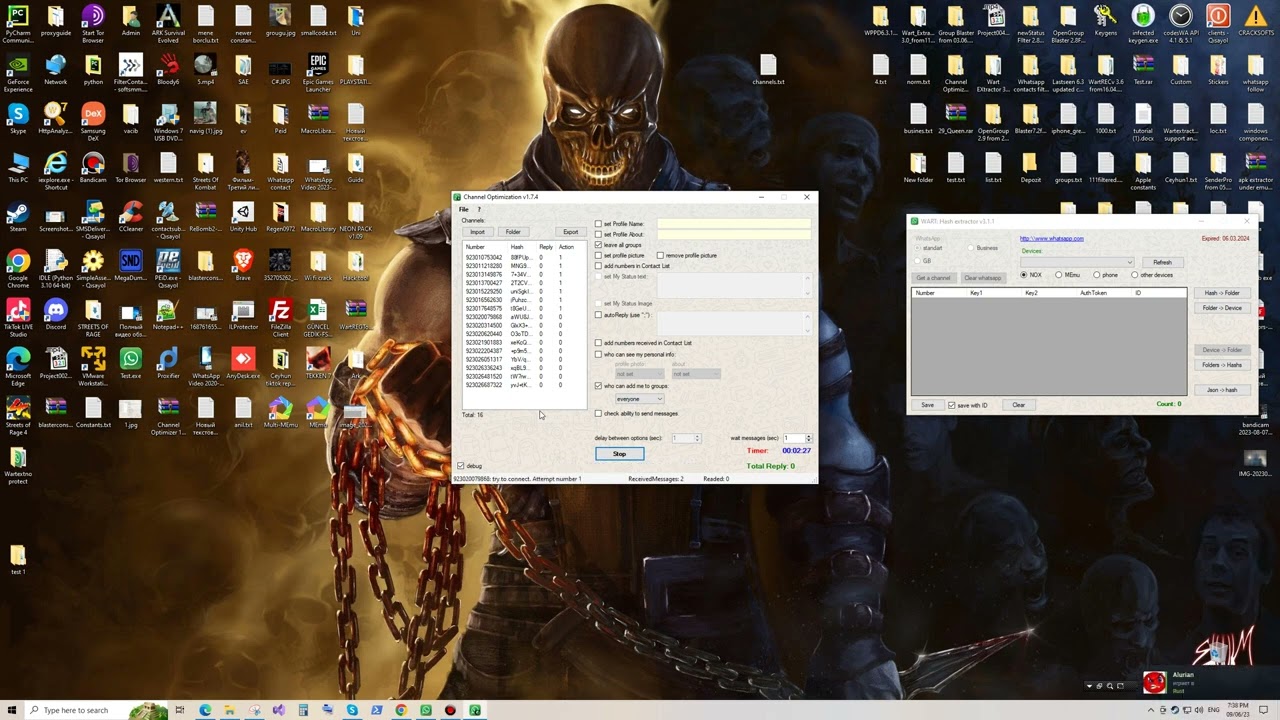Image resolution: width=1280 pixels, height=720 pixels.
Task: Open the File menu in Channel Optimization
Action: [463, 209]
